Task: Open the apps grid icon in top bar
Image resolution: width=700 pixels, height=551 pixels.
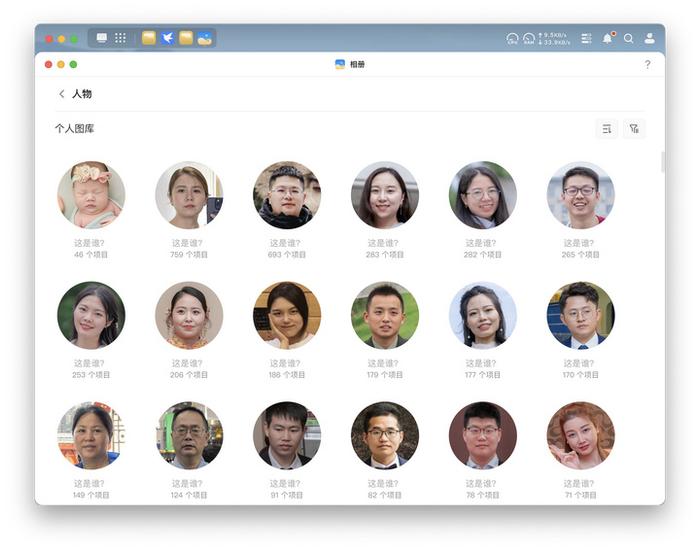Action: [x=120, y=38]
